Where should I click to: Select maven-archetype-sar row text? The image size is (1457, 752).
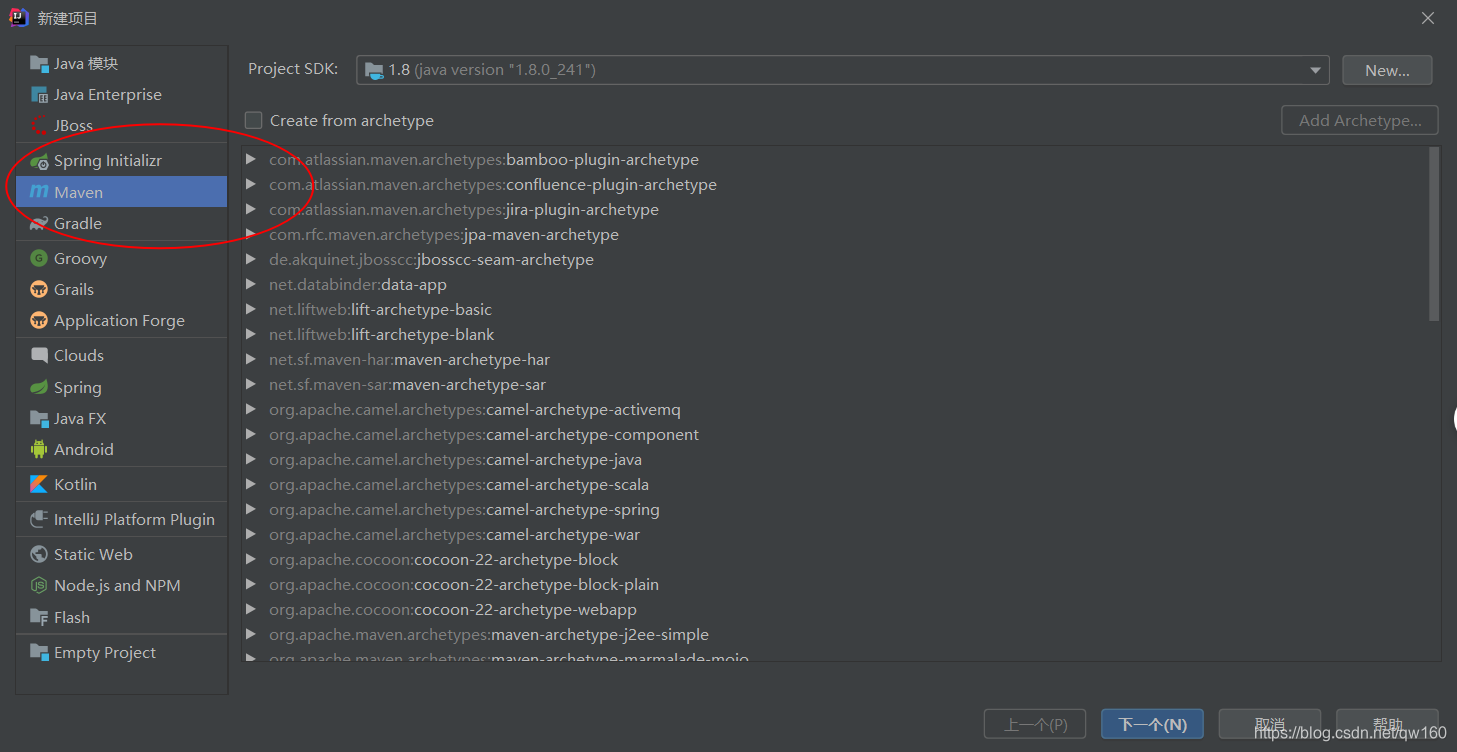(x=407, y=385)
